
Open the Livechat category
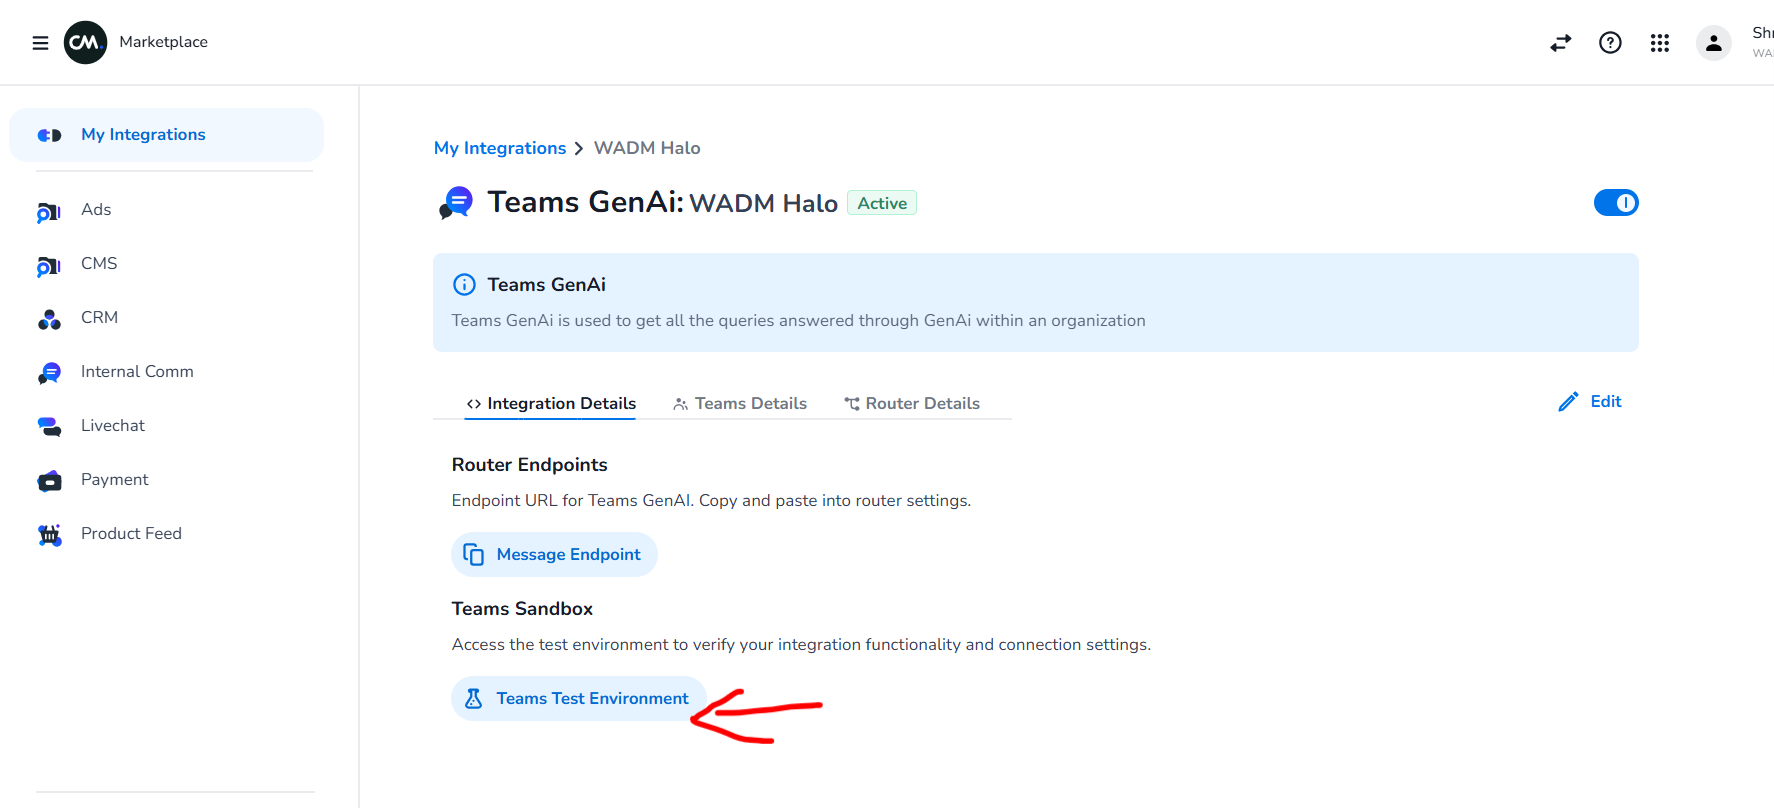pyautogui.click(x=113, y=426)
